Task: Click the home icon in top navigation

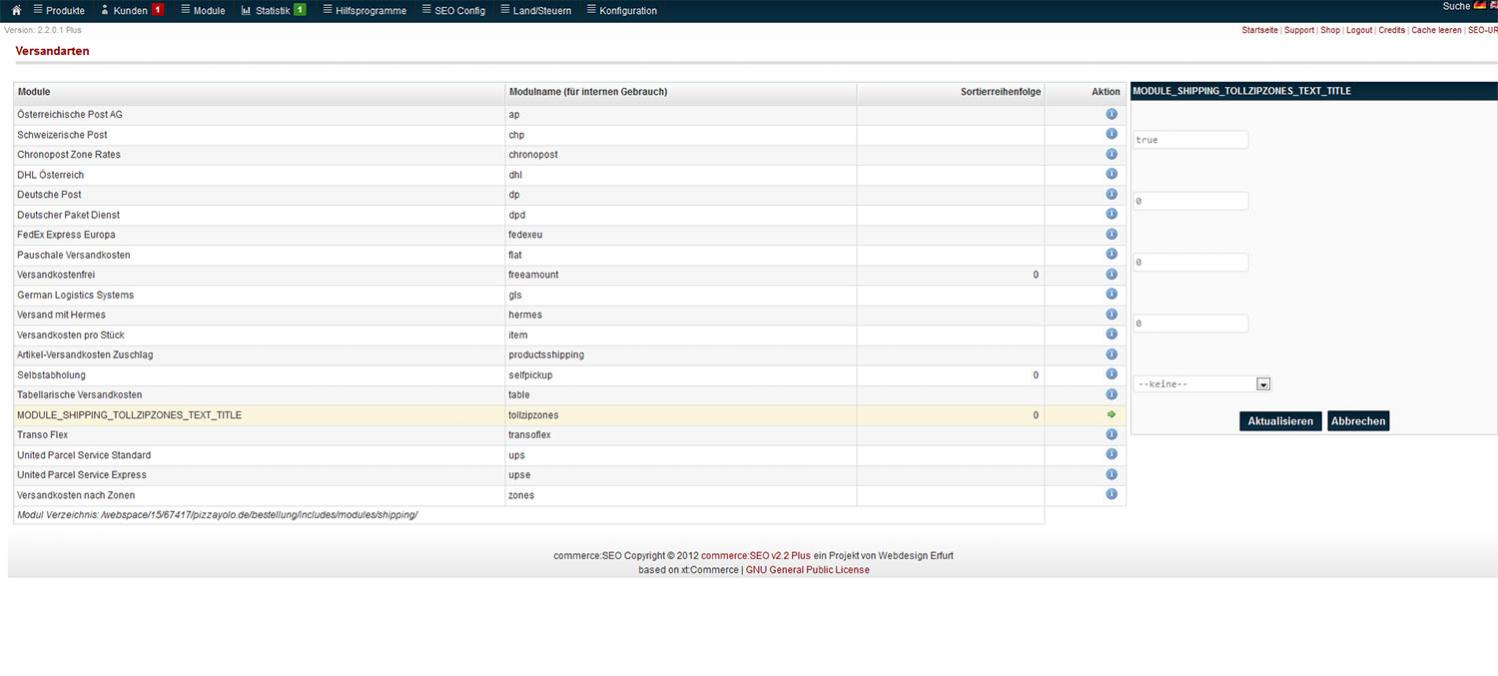Action: (x=16, y=10)
